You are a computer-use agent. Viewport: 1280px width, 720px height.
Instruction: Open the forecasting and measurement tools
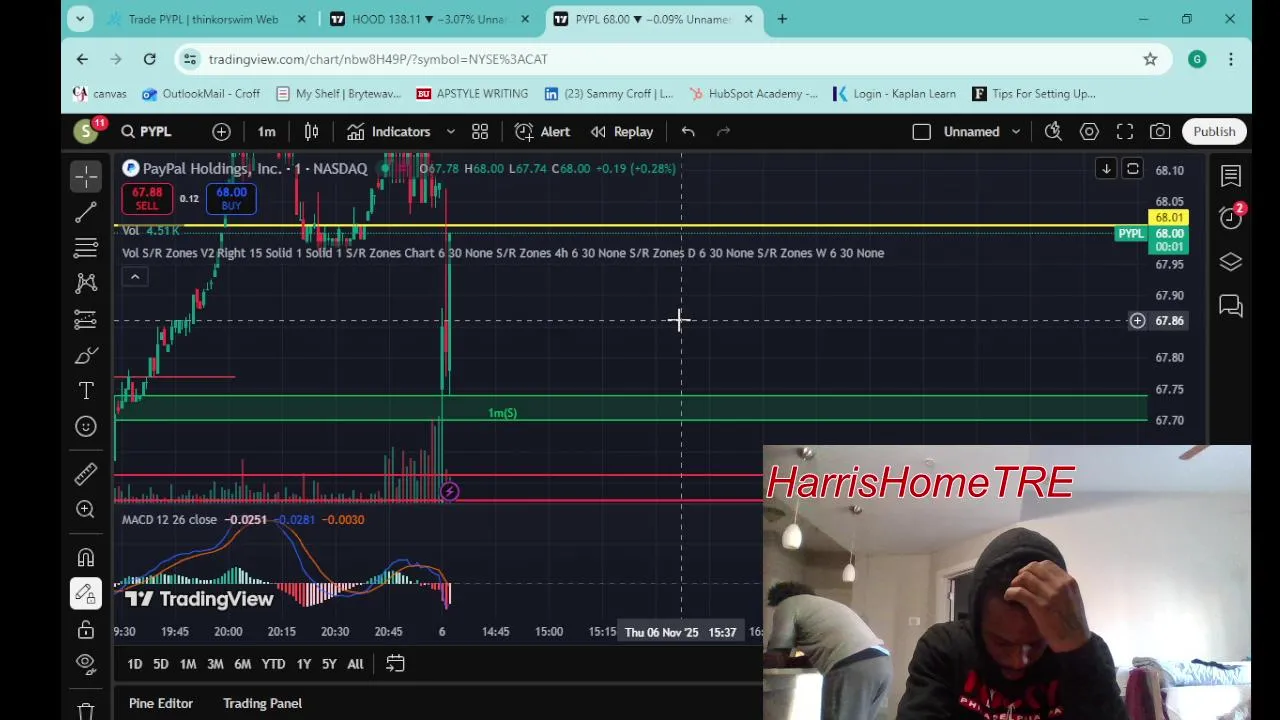coord(86,319)
